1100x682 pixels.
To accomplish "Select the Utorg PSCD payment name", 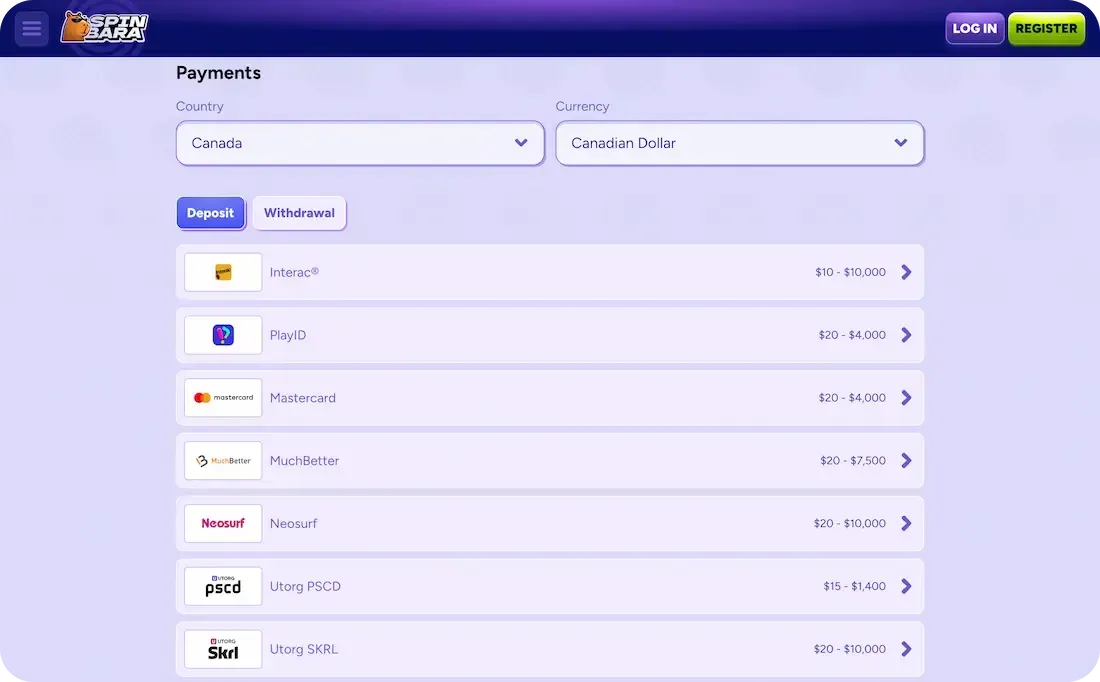I will pyautogui.click(x=305, y=587).
